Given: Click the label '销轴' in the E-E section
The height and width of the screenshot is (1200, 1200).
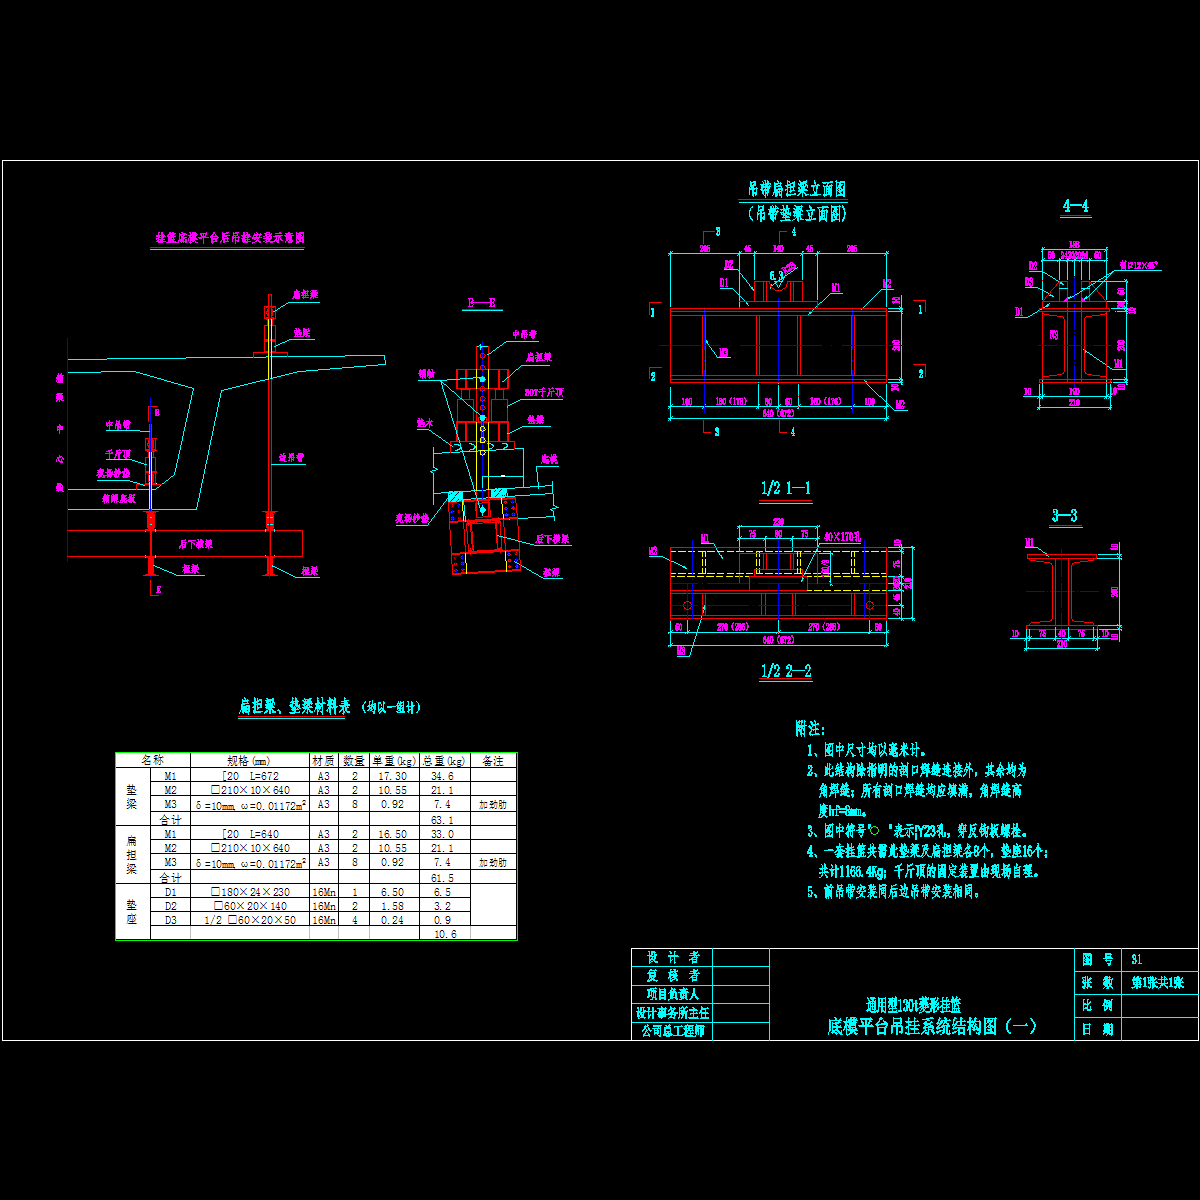Looking at the screenshot, I should (x=427, y=374).
